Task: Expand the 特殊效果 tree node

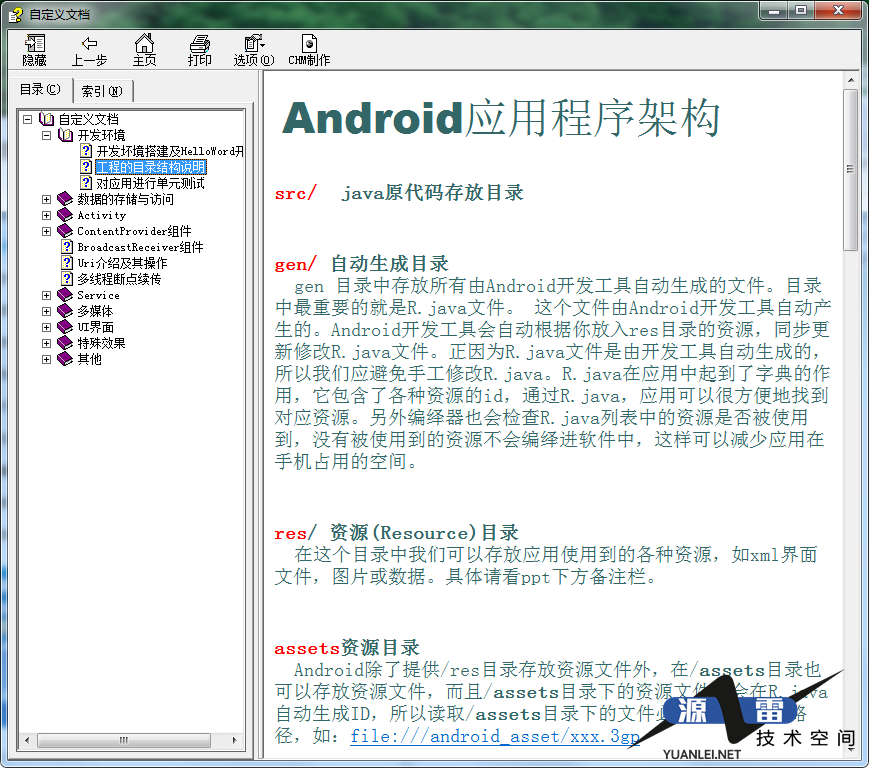Action: coord(47,344)
